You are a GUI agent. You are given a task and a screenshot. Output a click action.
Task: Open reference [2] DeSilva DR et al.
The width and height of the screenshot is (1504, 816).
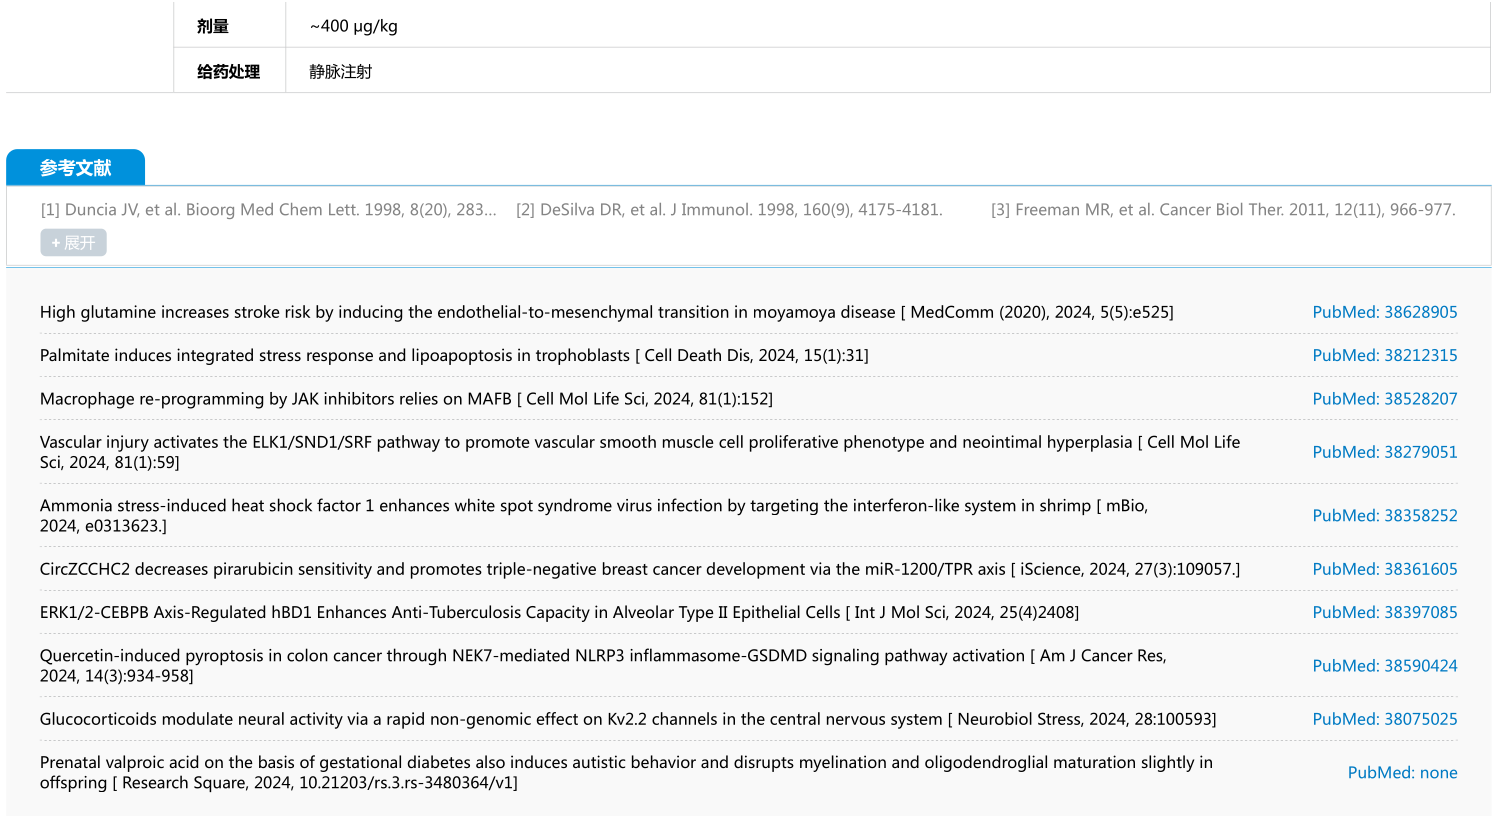coord(729,209)
